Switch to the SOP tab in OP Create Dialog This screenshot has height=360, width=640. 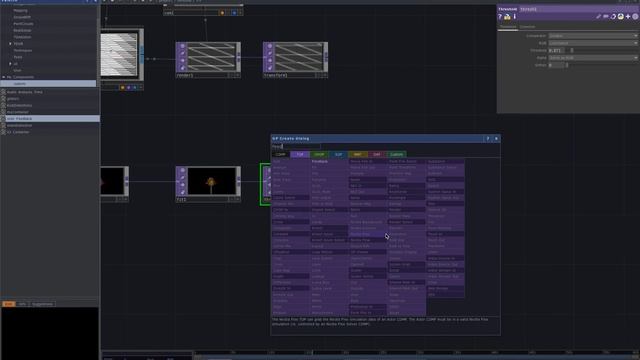(338, 154)
